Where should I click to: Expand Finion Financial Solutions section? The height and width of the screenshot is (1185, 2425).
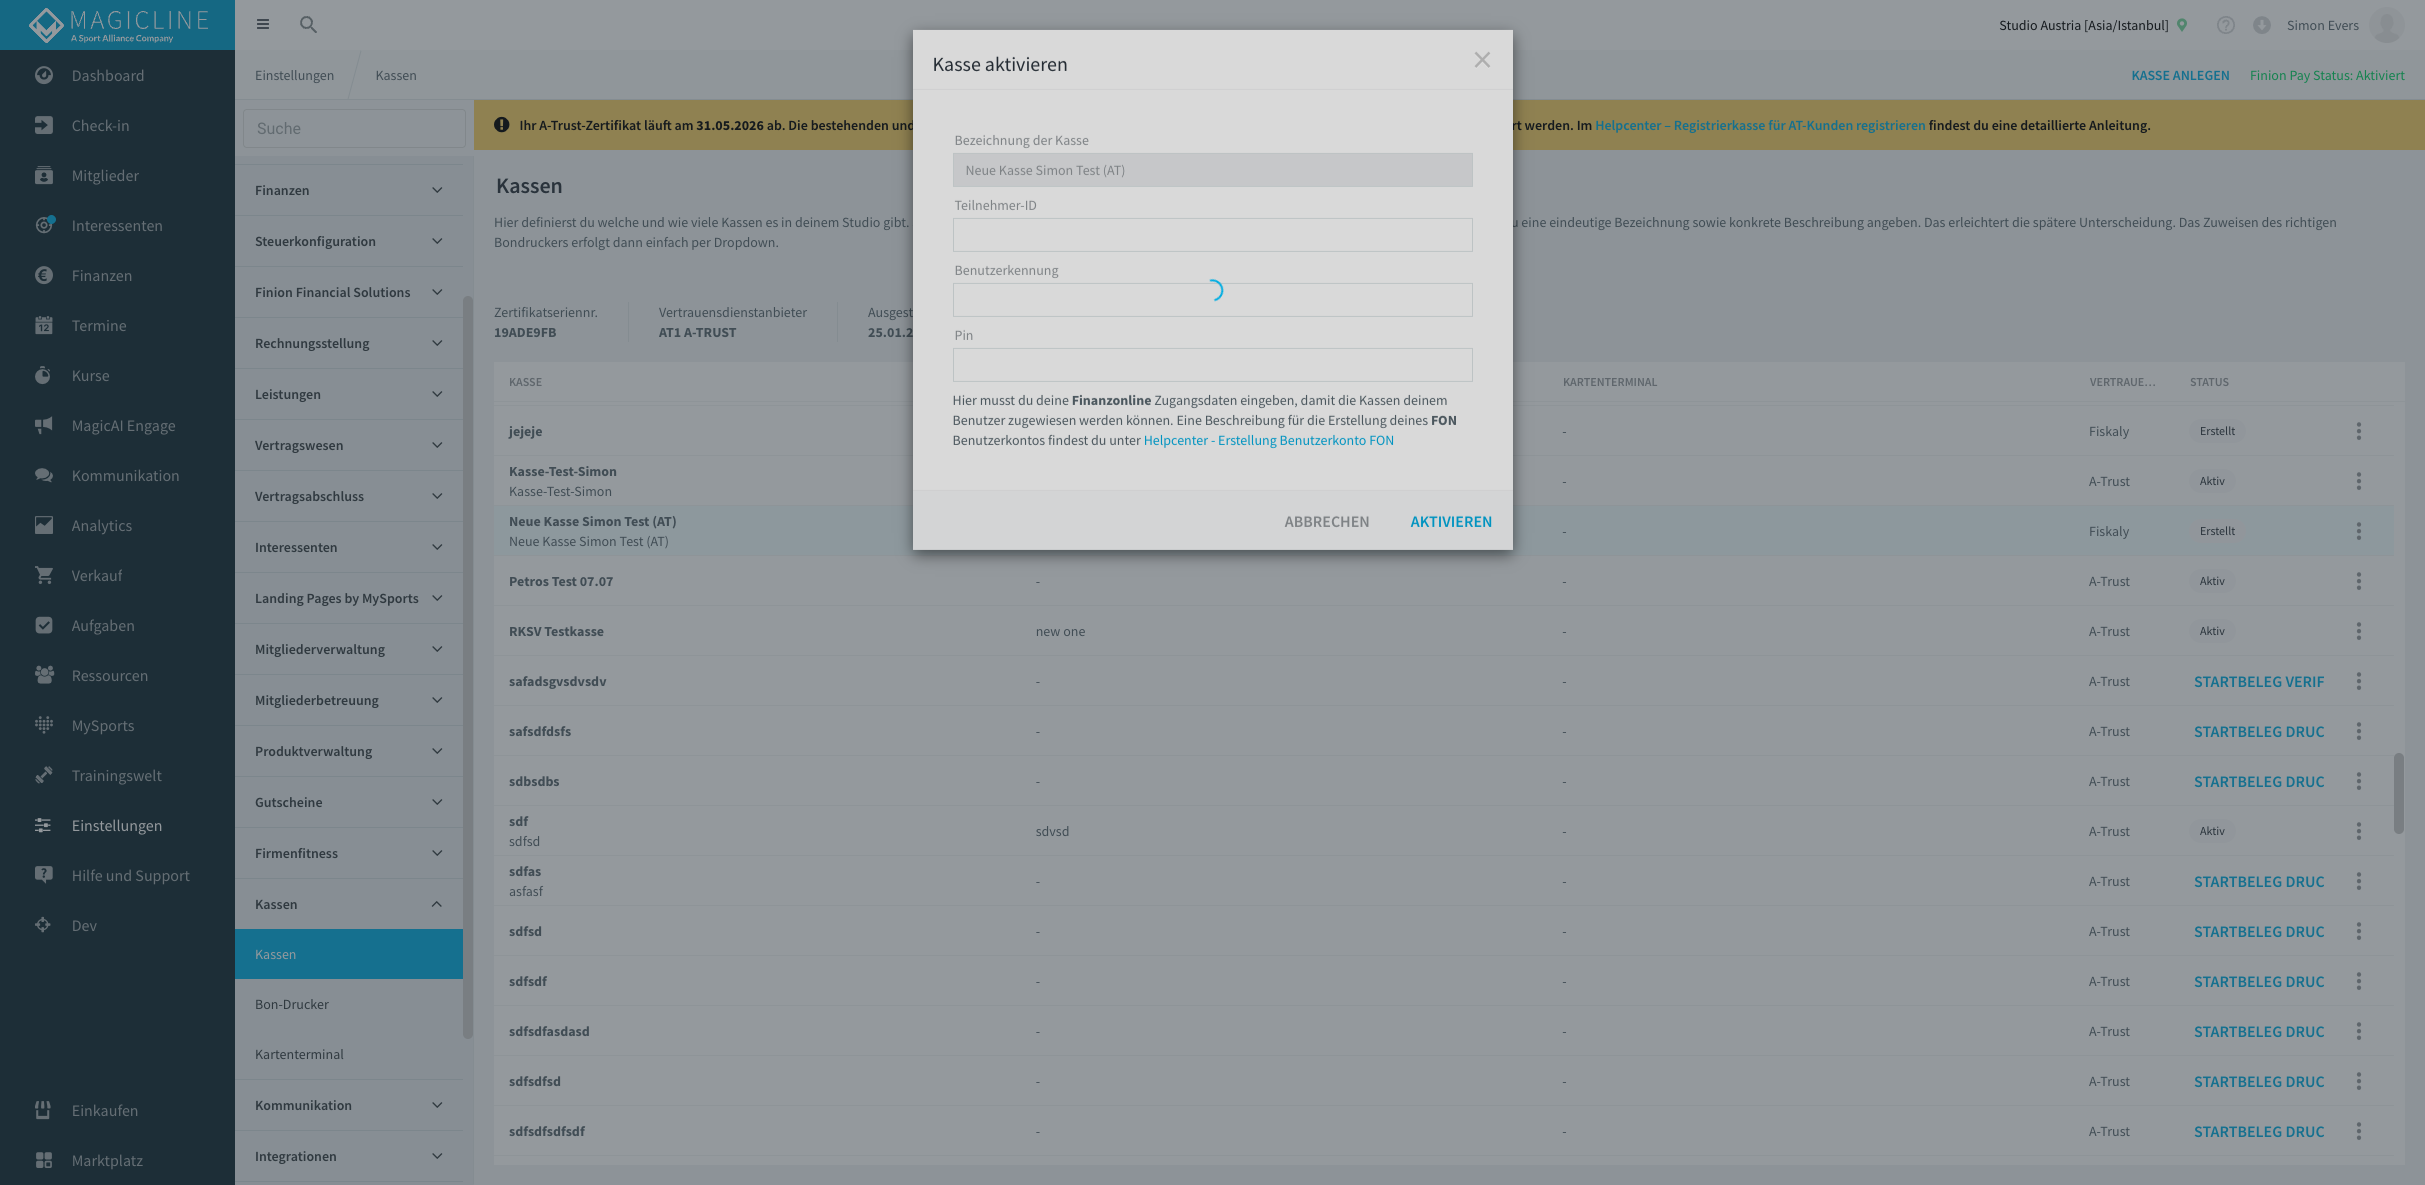(x=349, y=292)
